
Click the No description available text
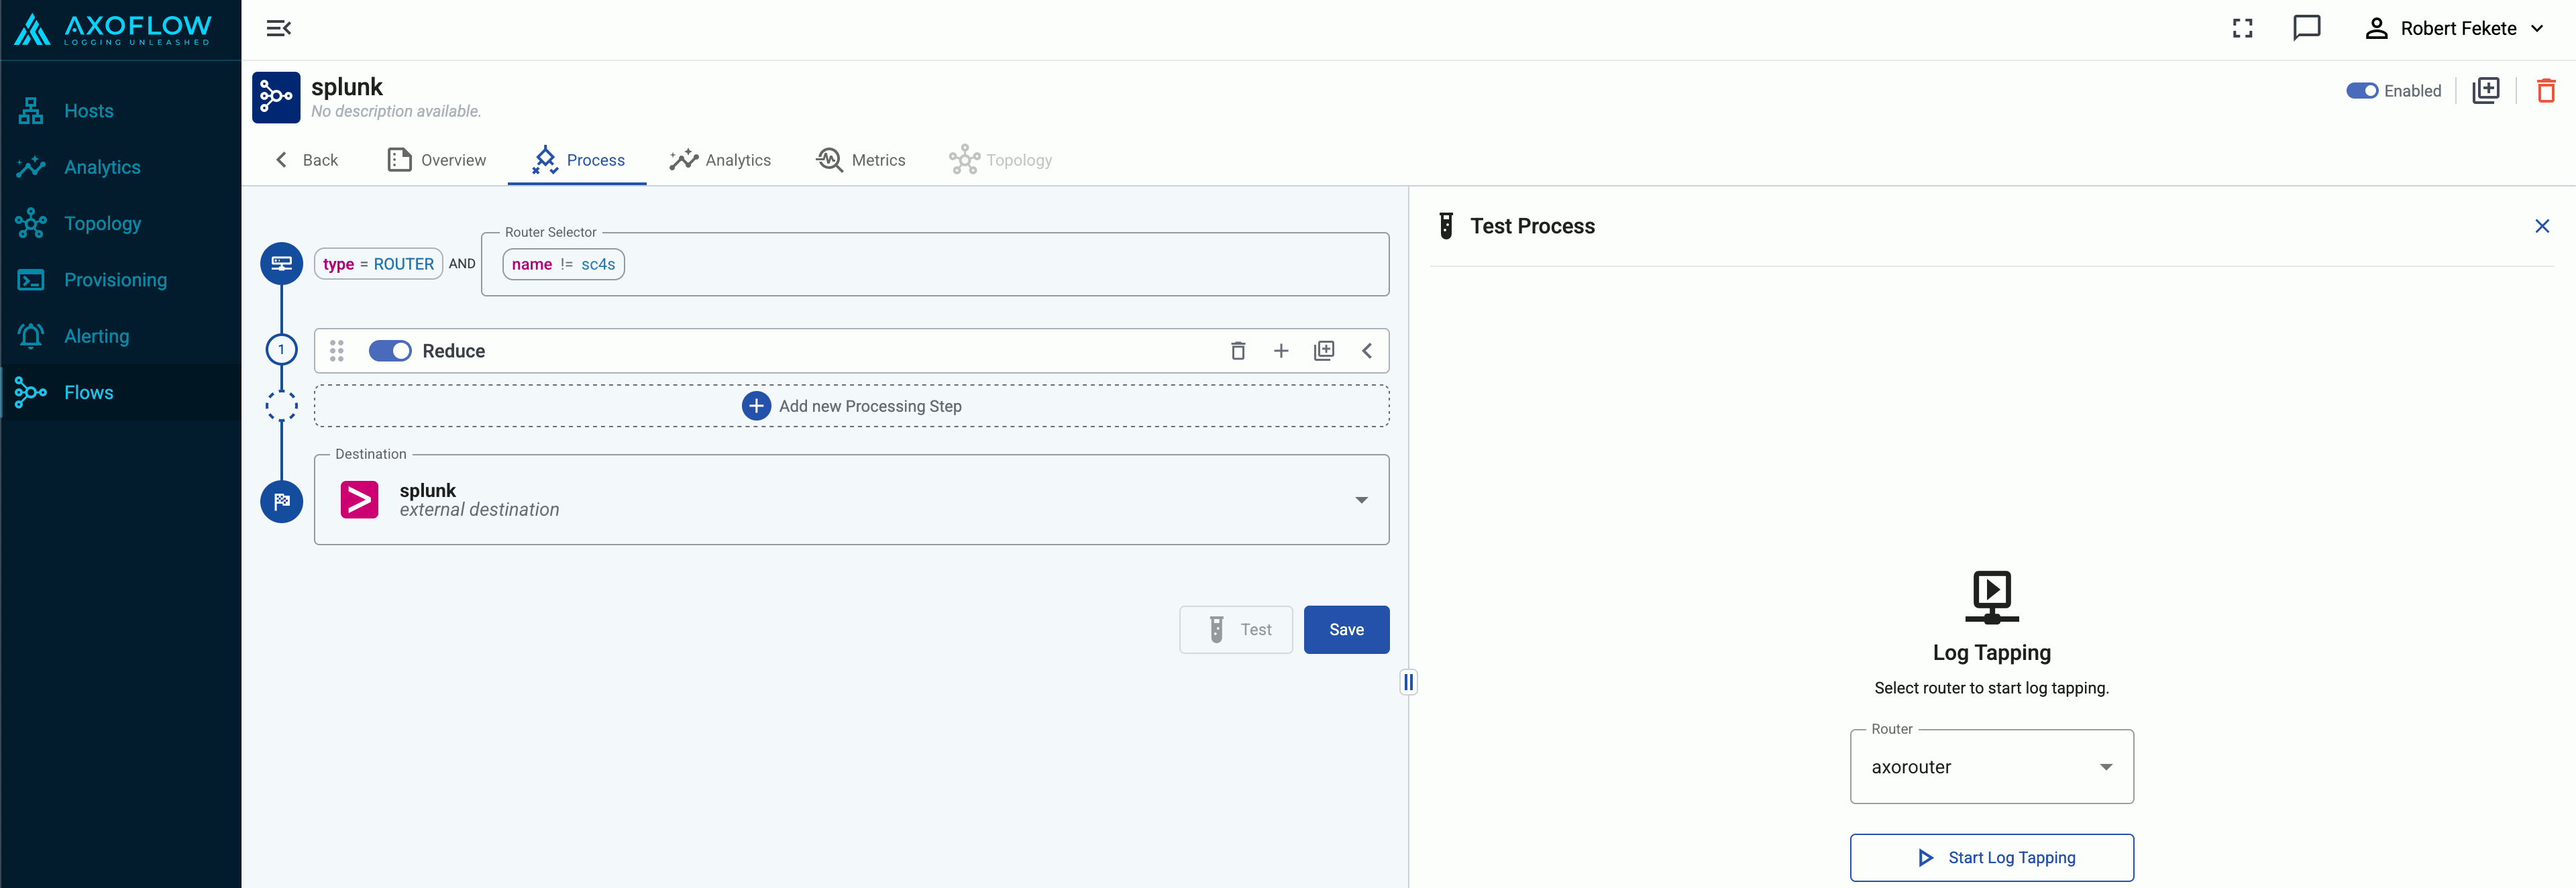coord(396,111)
